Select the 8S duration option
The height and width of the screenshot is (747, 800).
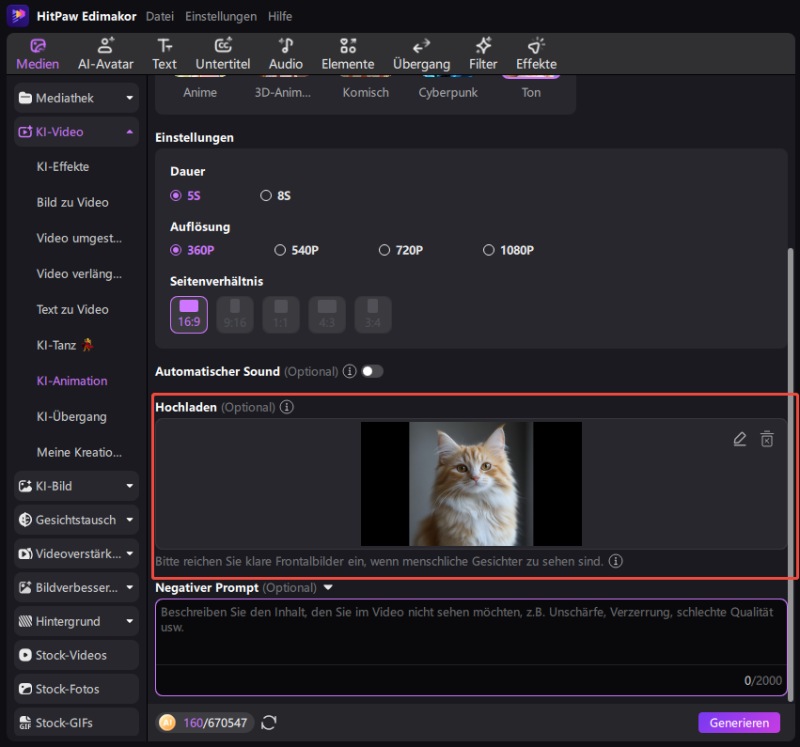tap(267, 195)
